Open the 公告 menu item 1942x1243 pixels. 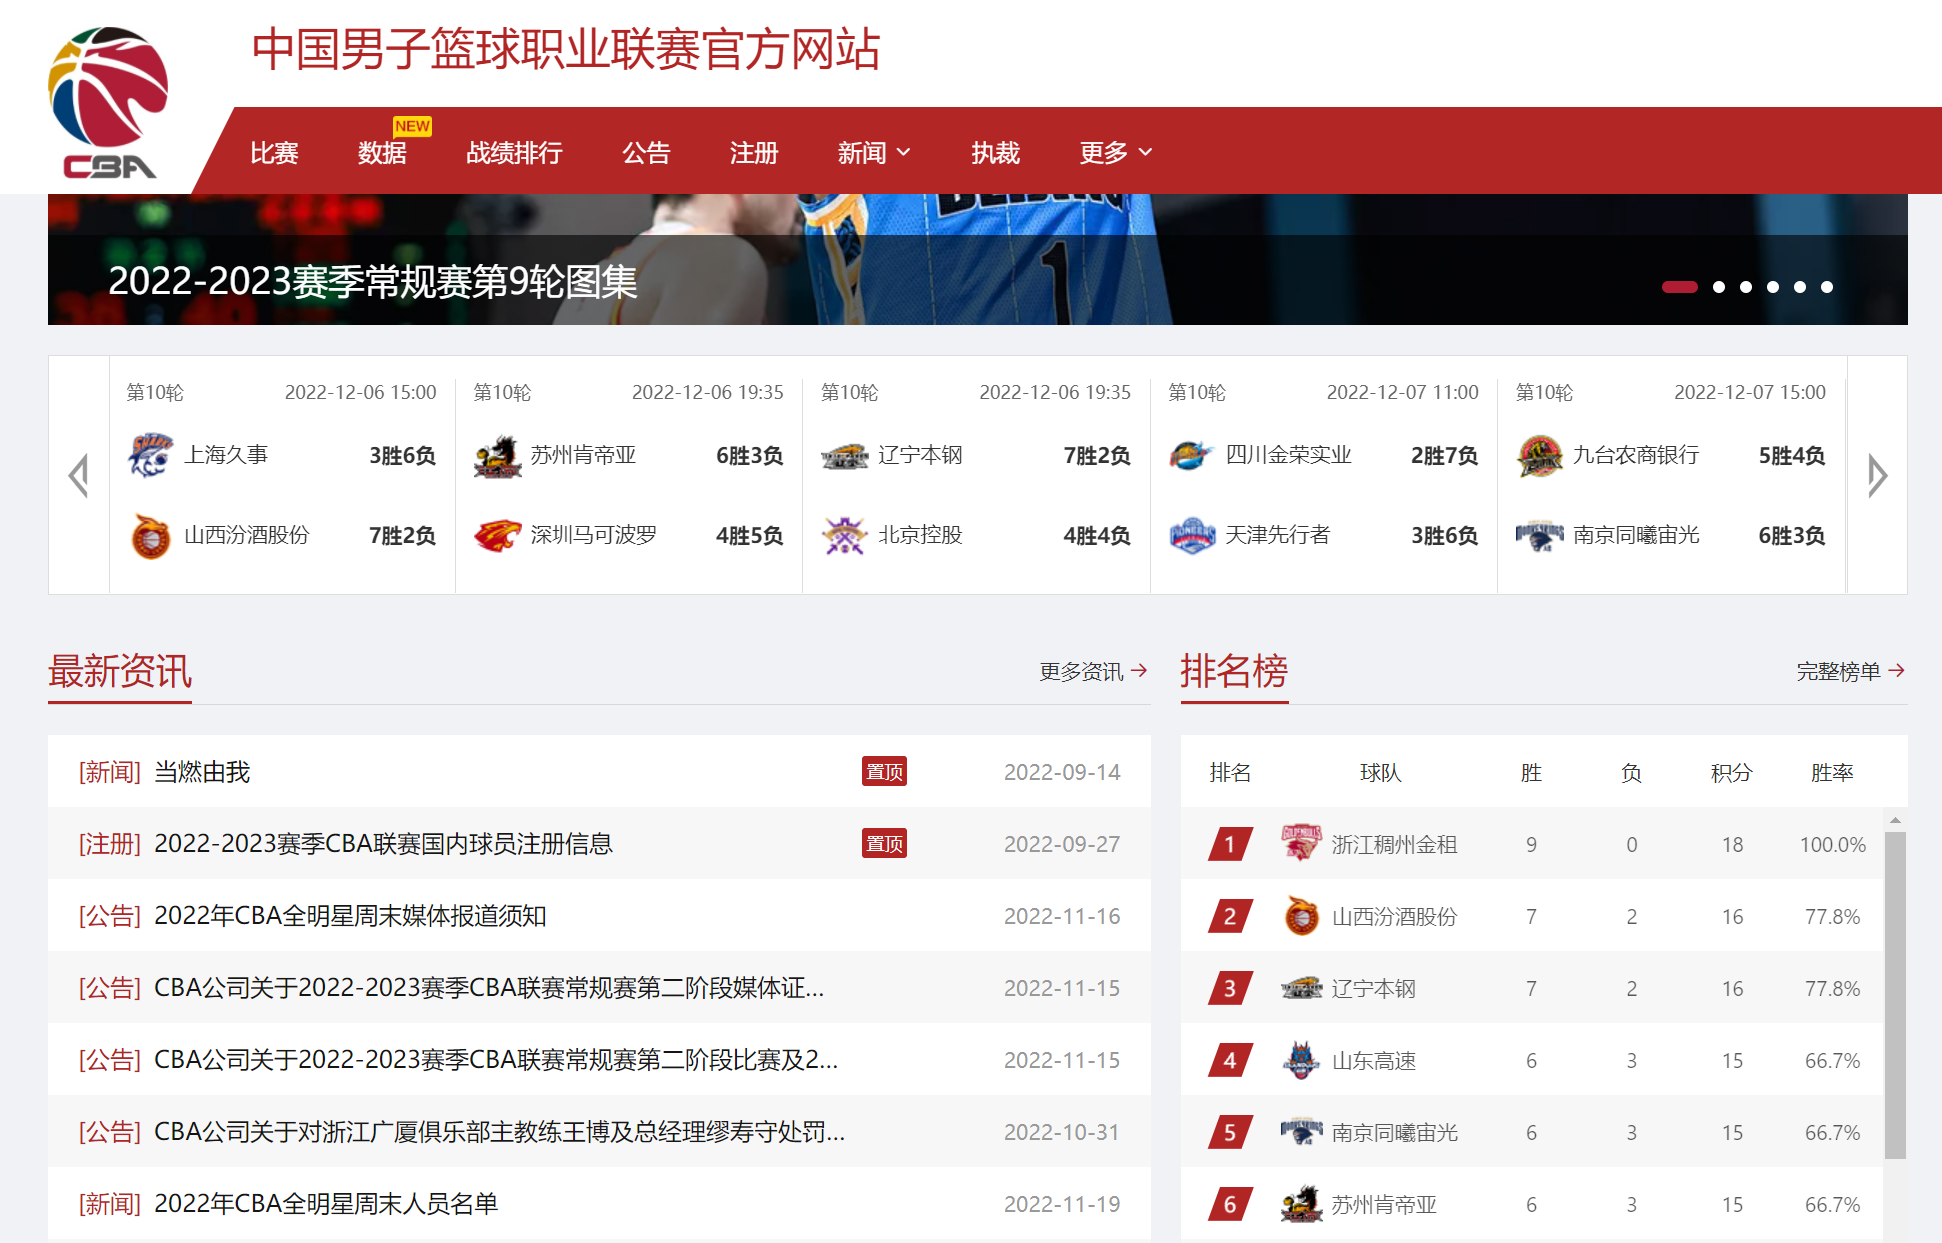click(x=646, y=152)
